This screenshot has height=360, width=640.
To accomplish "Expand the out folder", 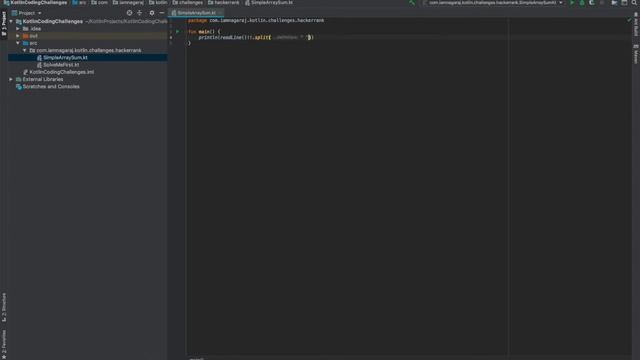I will click(x=18, y=36).
